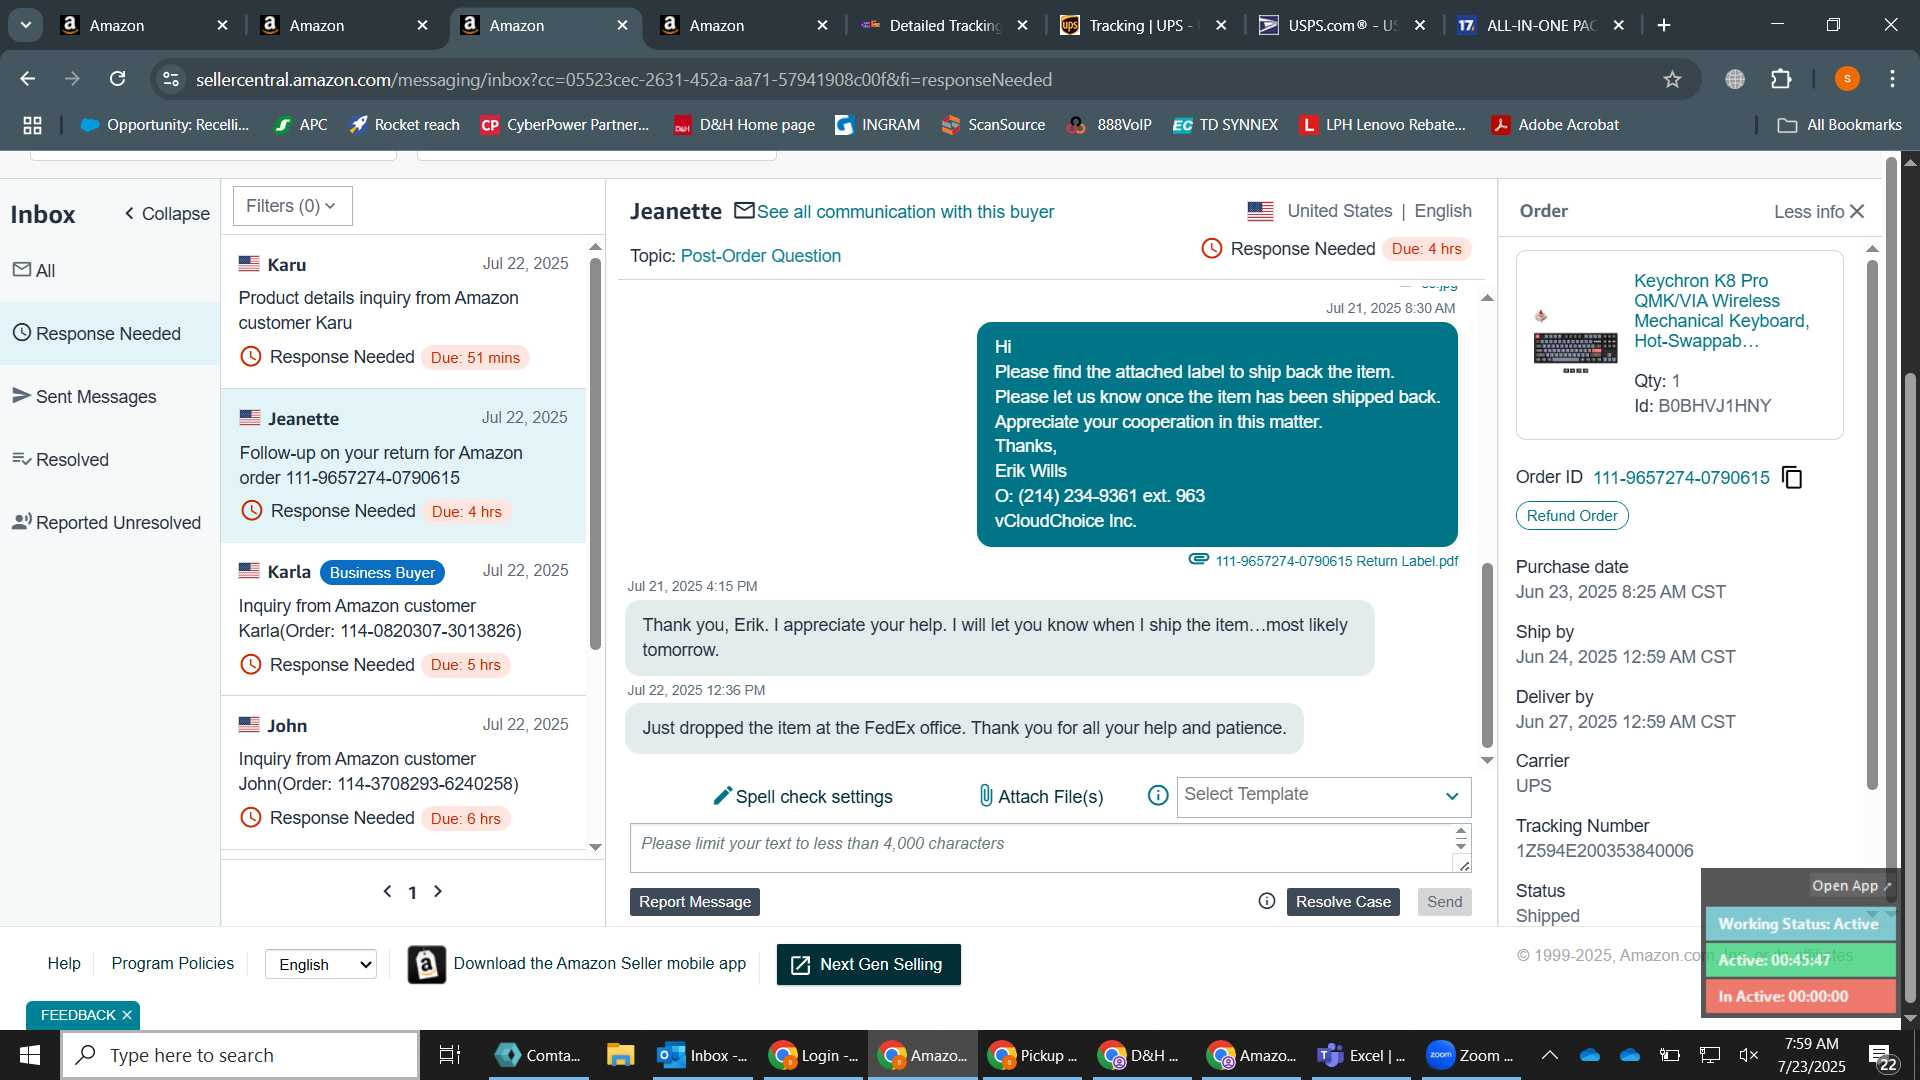Image resolution: width=1920 pixels, height=1080 pixels.
Task: Open the notification center icon
Action: 1883,1056
